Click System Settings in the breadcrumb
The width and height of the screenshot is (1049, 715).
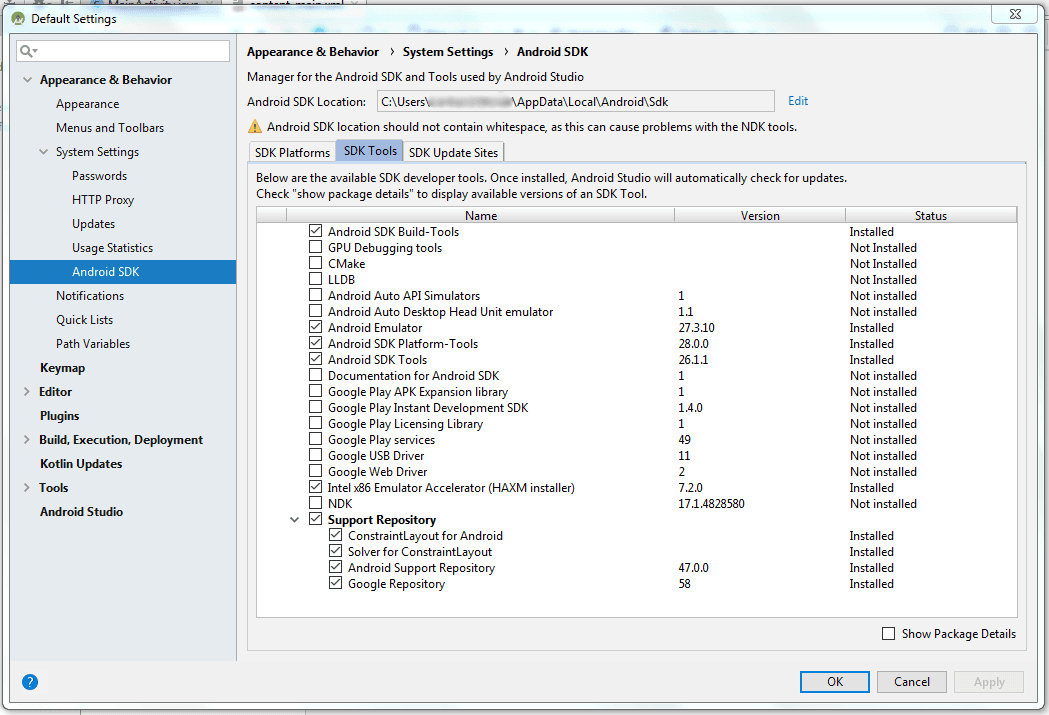[x=448, y=52]
